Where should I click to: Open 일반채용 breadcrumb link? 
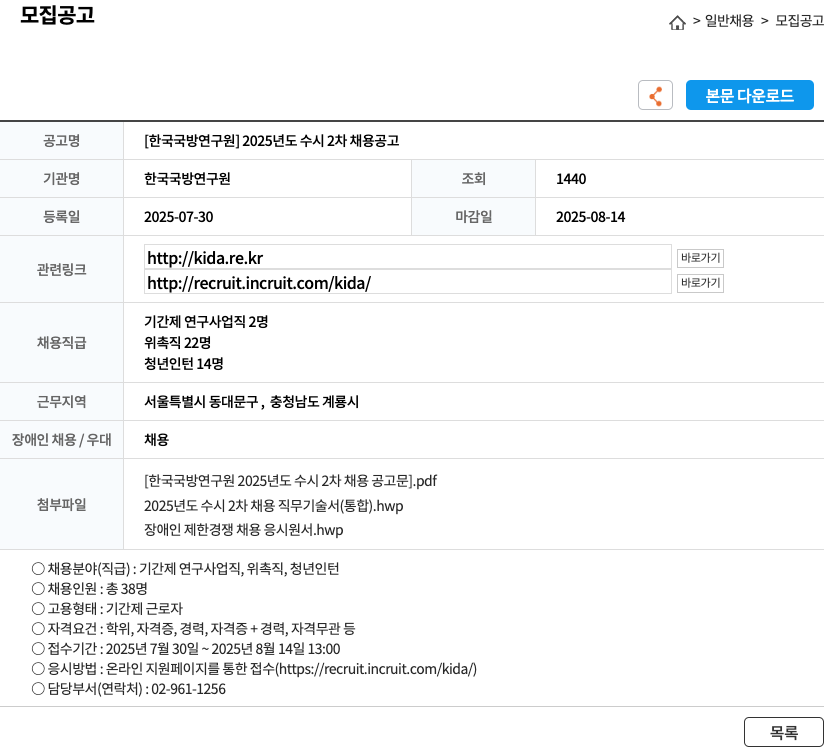tap(729, 21)
